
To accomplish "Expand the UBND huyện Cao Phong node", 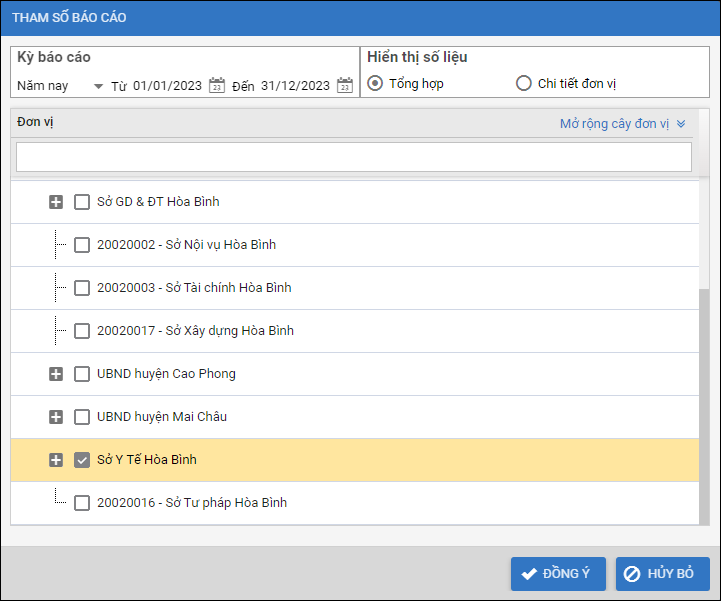I will [x=56, y=374].
